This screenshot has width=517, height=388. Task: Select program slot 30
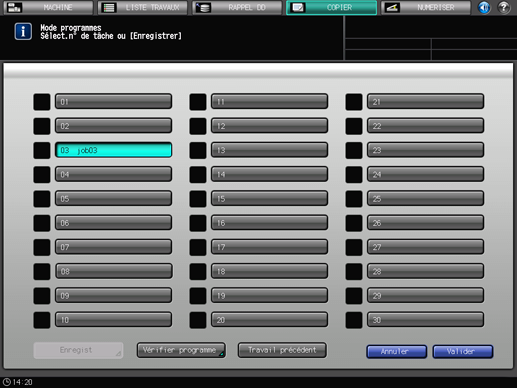pyautogui.click(x=425, y=320)
